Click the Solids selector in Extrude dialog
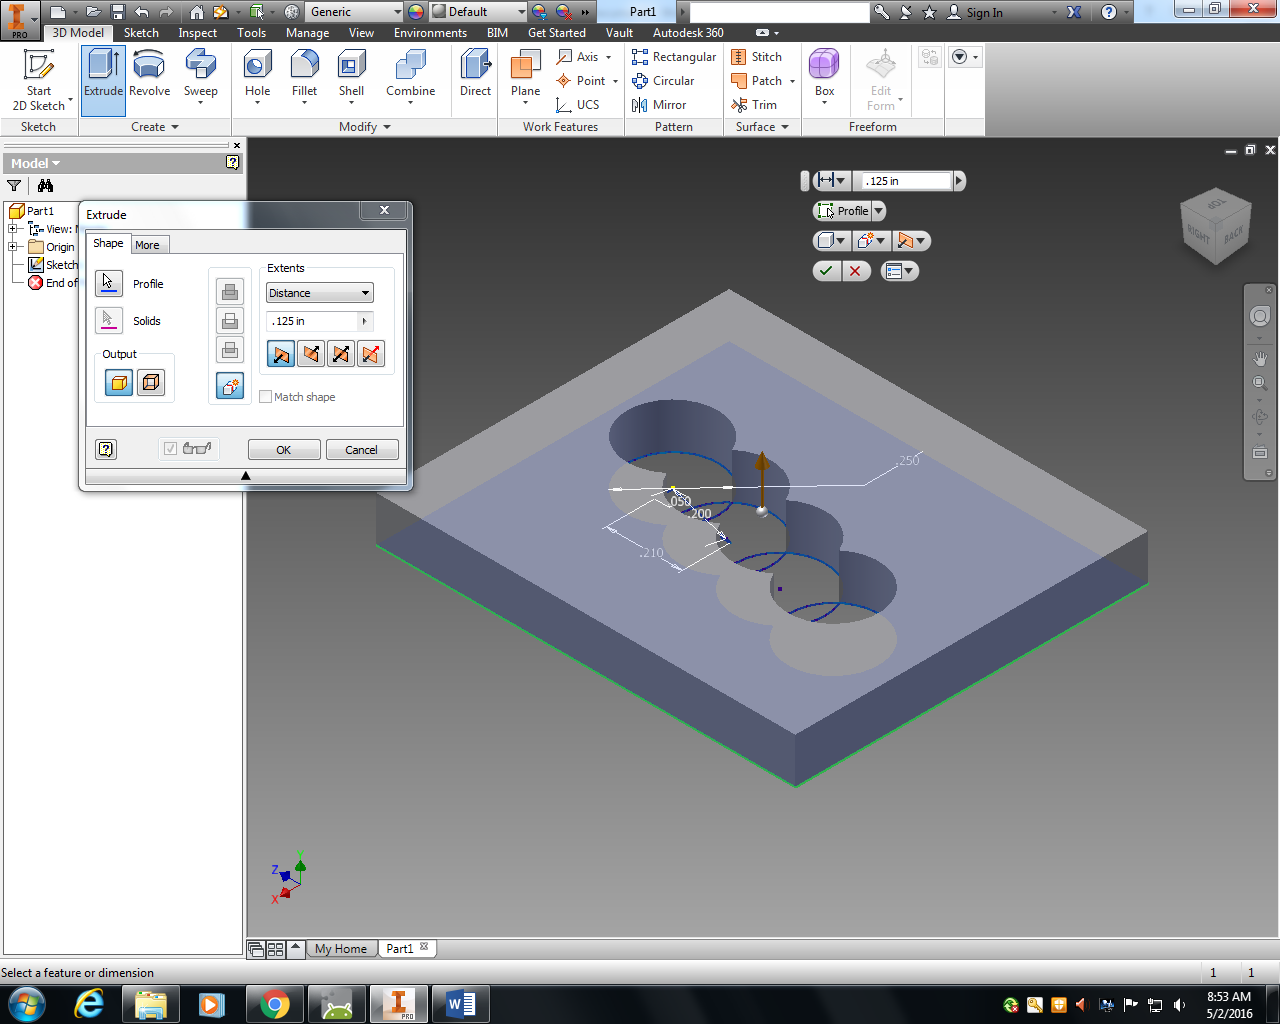Screen dimensions: 1280x1024 coord(108,320)
